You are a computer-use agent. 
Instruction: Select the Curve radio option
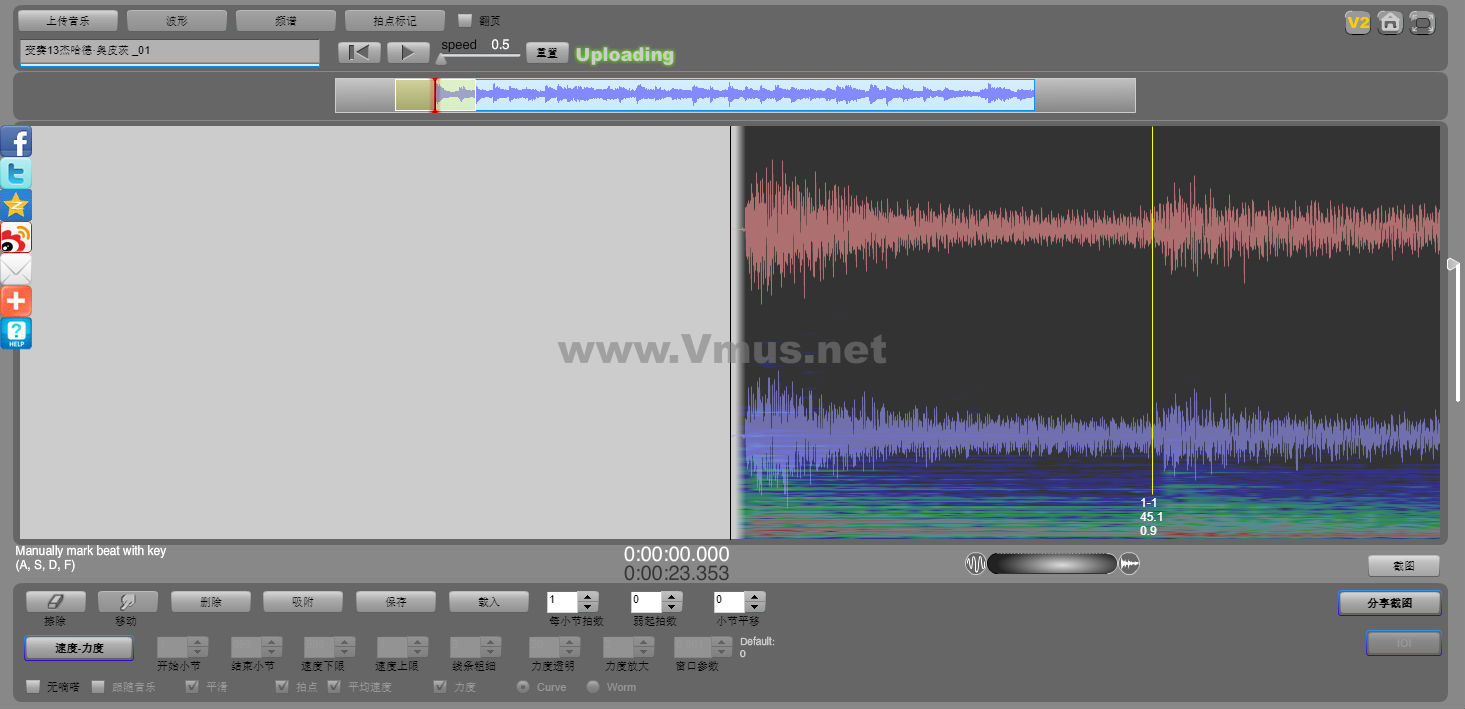pos(523,687)
